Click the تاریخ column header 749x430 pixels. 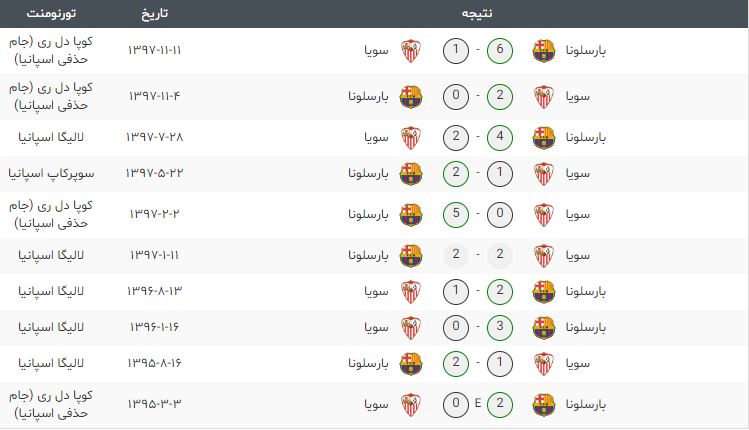[154, 13]
